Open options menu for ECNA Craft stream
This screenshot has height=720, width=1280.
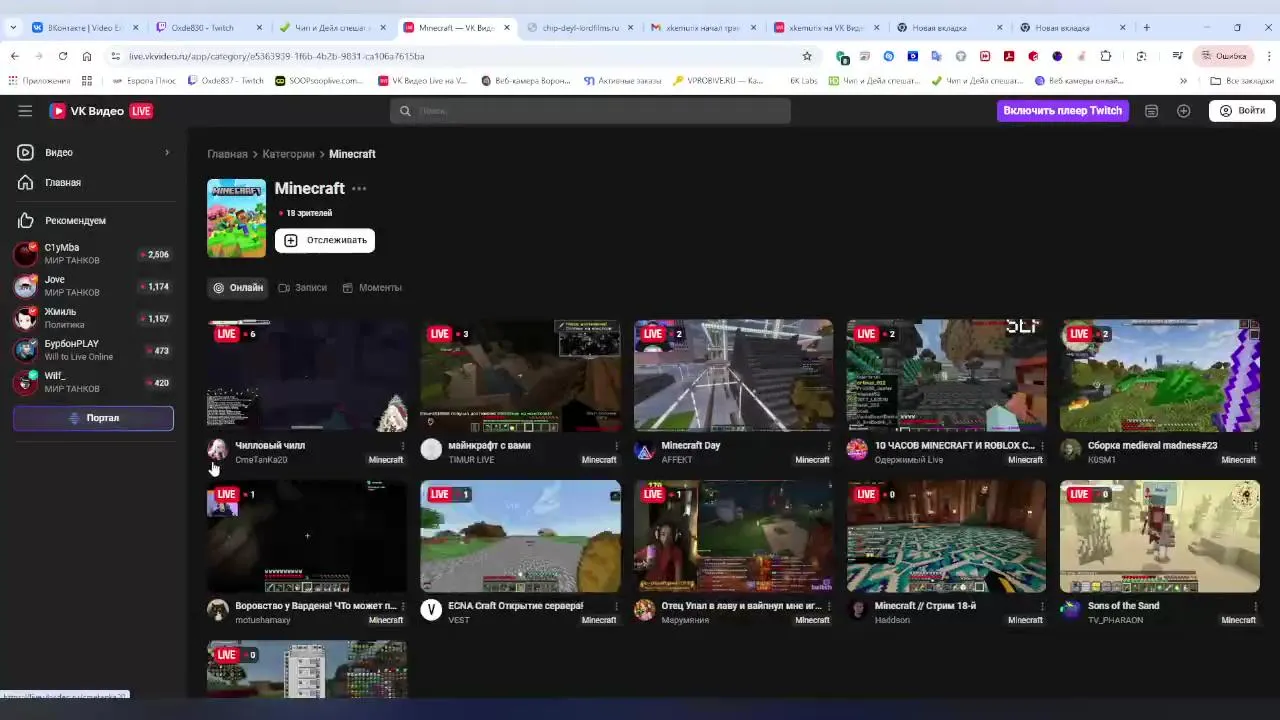[x=616, y=606]
